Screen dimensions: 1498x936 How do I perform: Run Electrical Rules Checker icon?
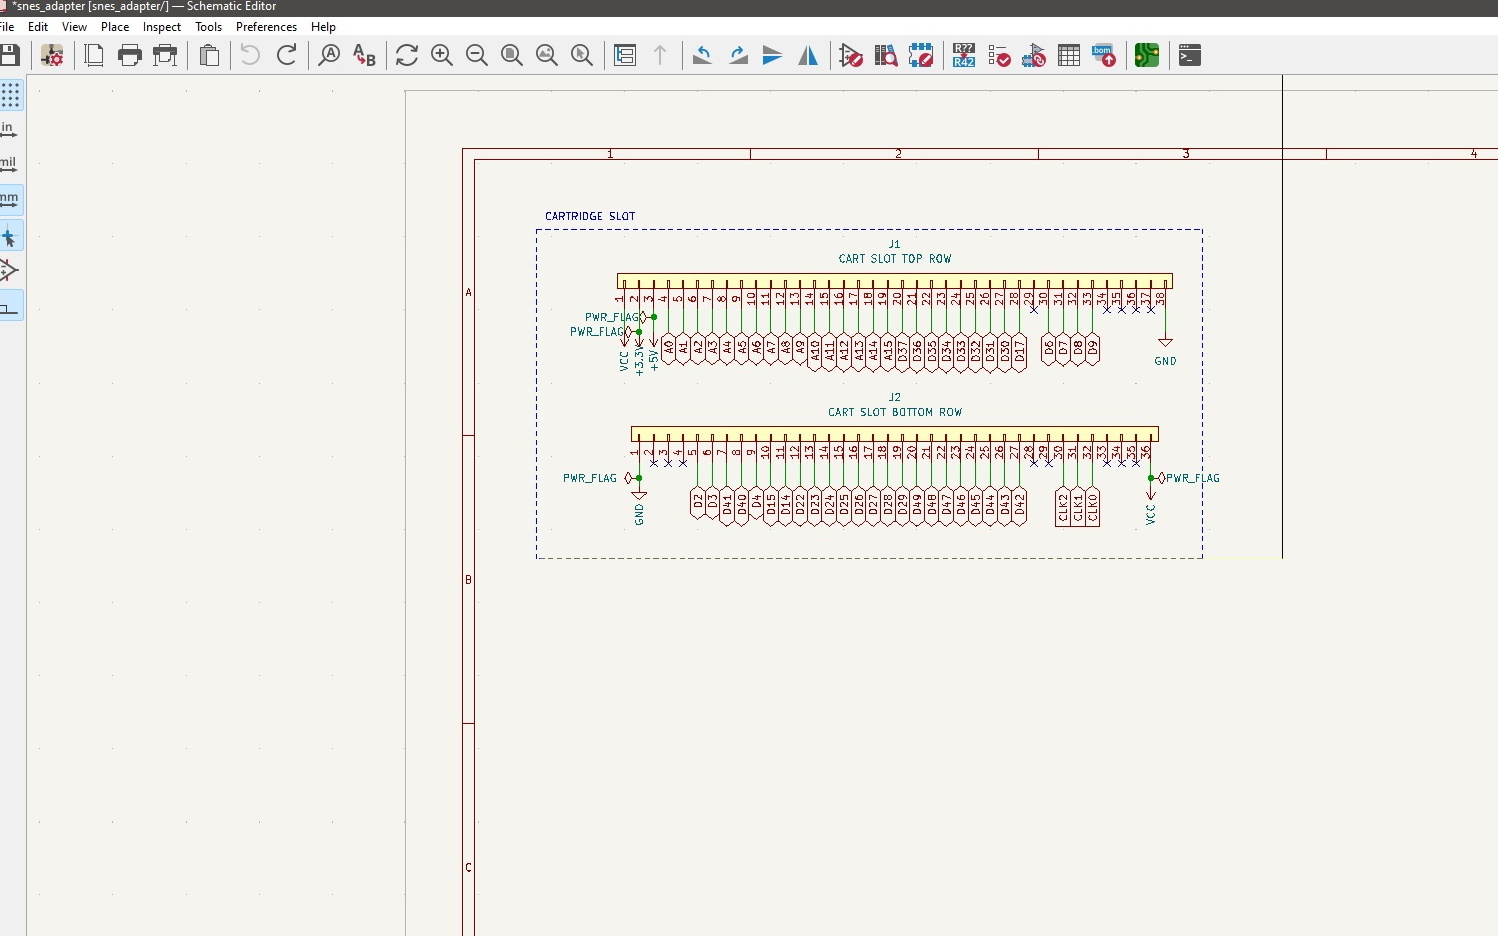[x=999, y=56]
